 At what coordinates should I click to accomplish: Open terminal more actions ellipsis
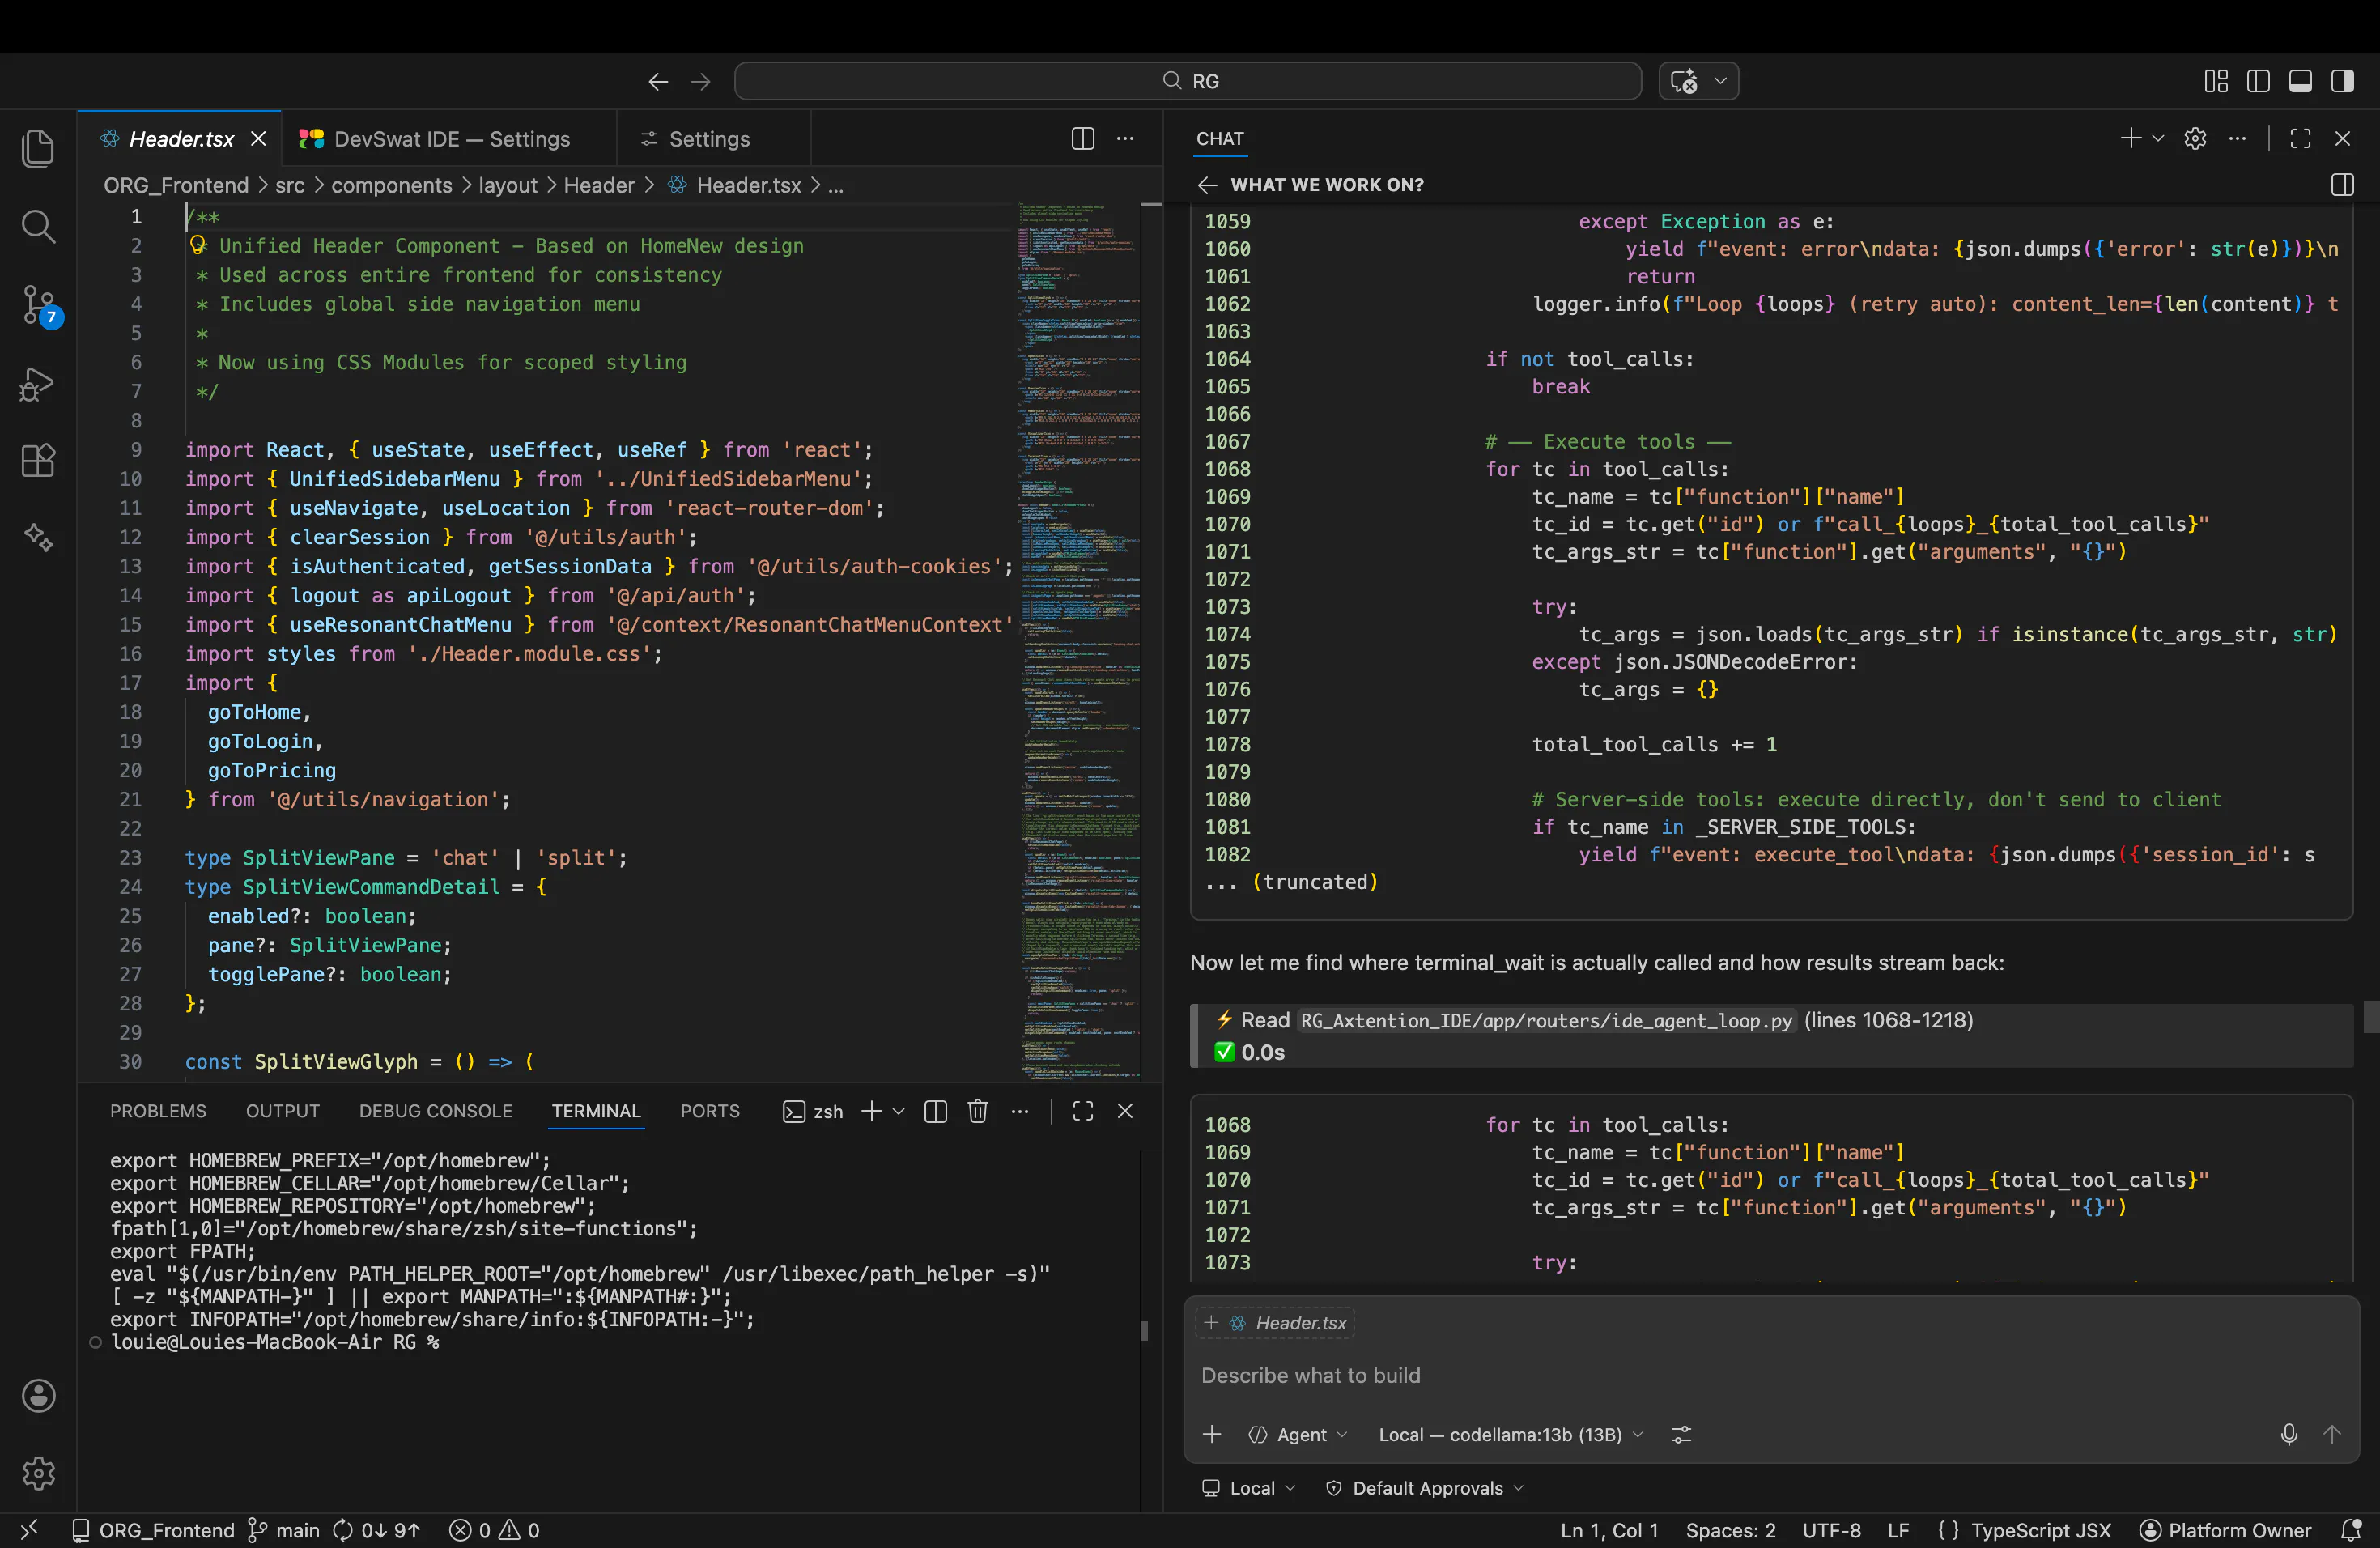[1020, 1111]
